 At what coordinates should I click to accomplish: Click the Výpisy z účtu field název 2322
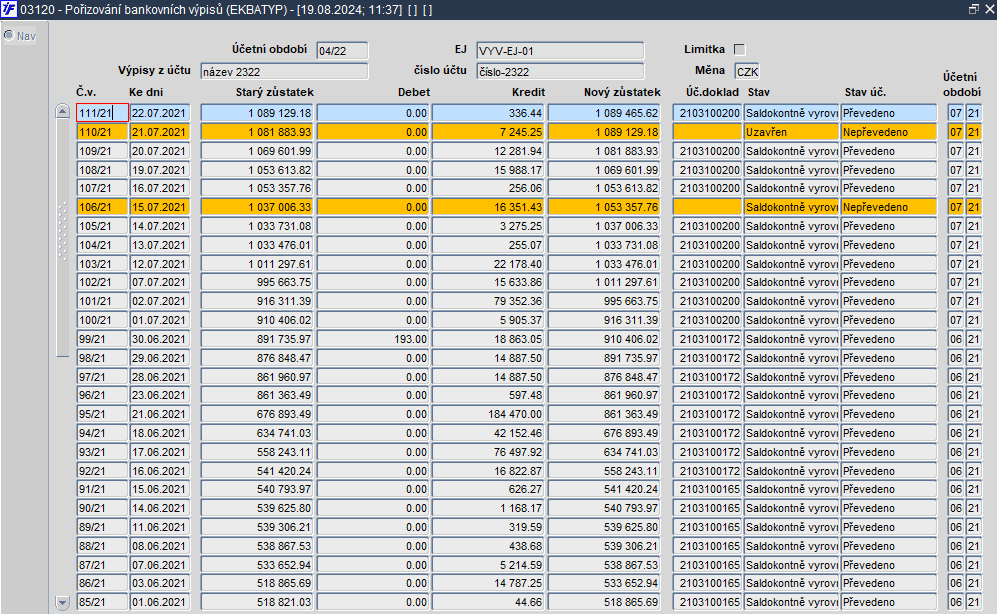tap(284, 72)
